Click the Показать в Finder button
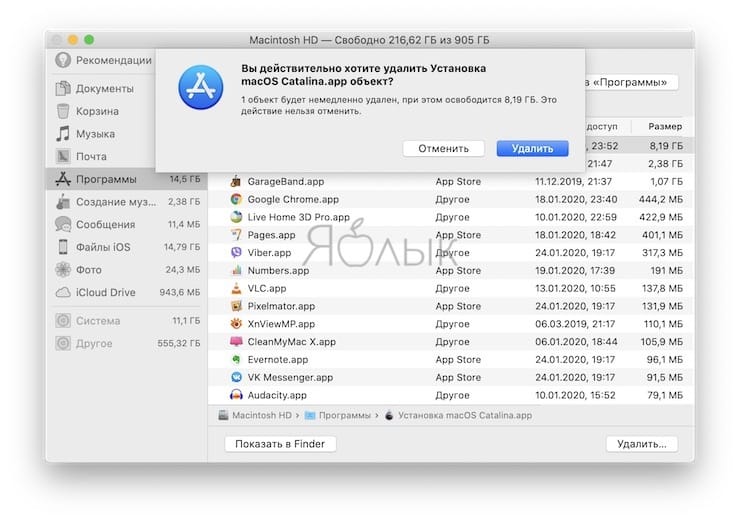Viewport: 740px width, 522px height. point(280,444)
